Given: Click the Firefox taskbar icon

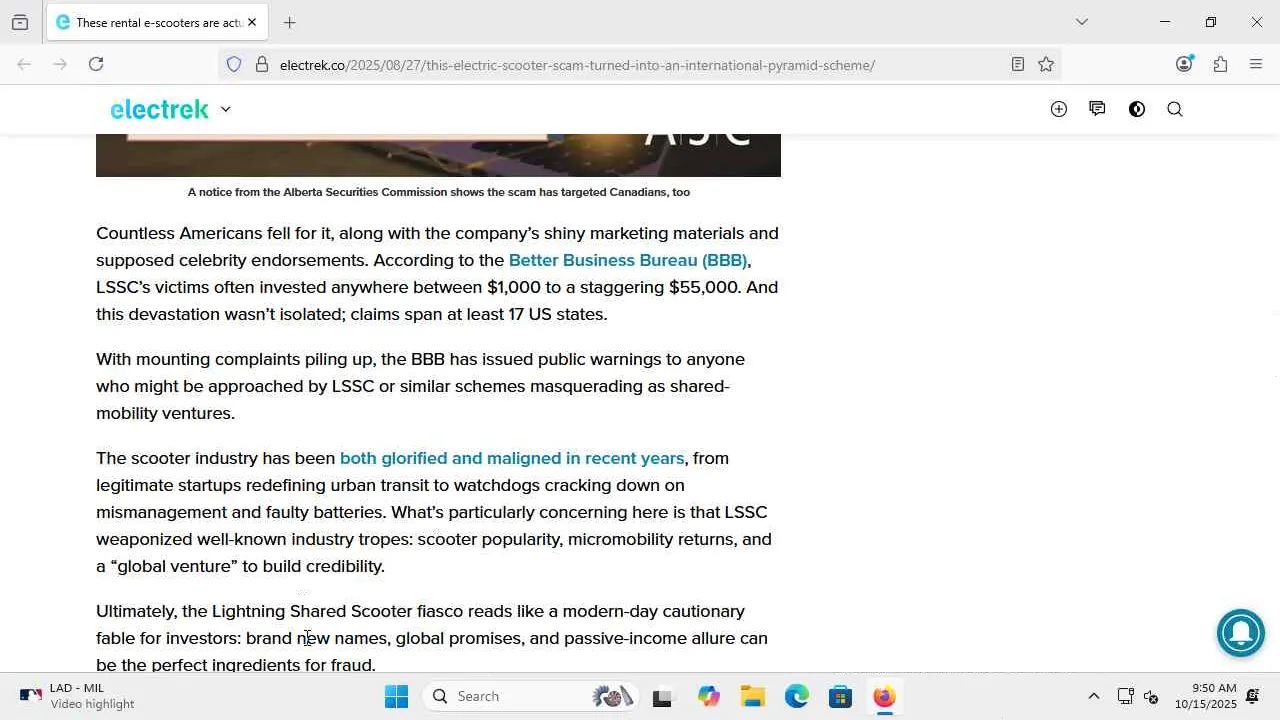Looking at the screenshot, I should [x=884, y=697].
